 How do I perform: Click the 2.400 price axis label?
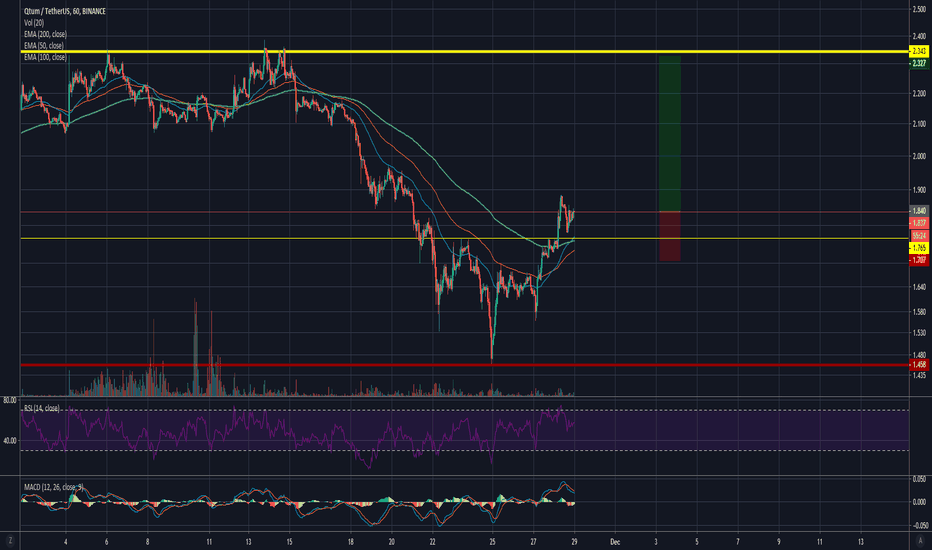(x=919, y=37)
